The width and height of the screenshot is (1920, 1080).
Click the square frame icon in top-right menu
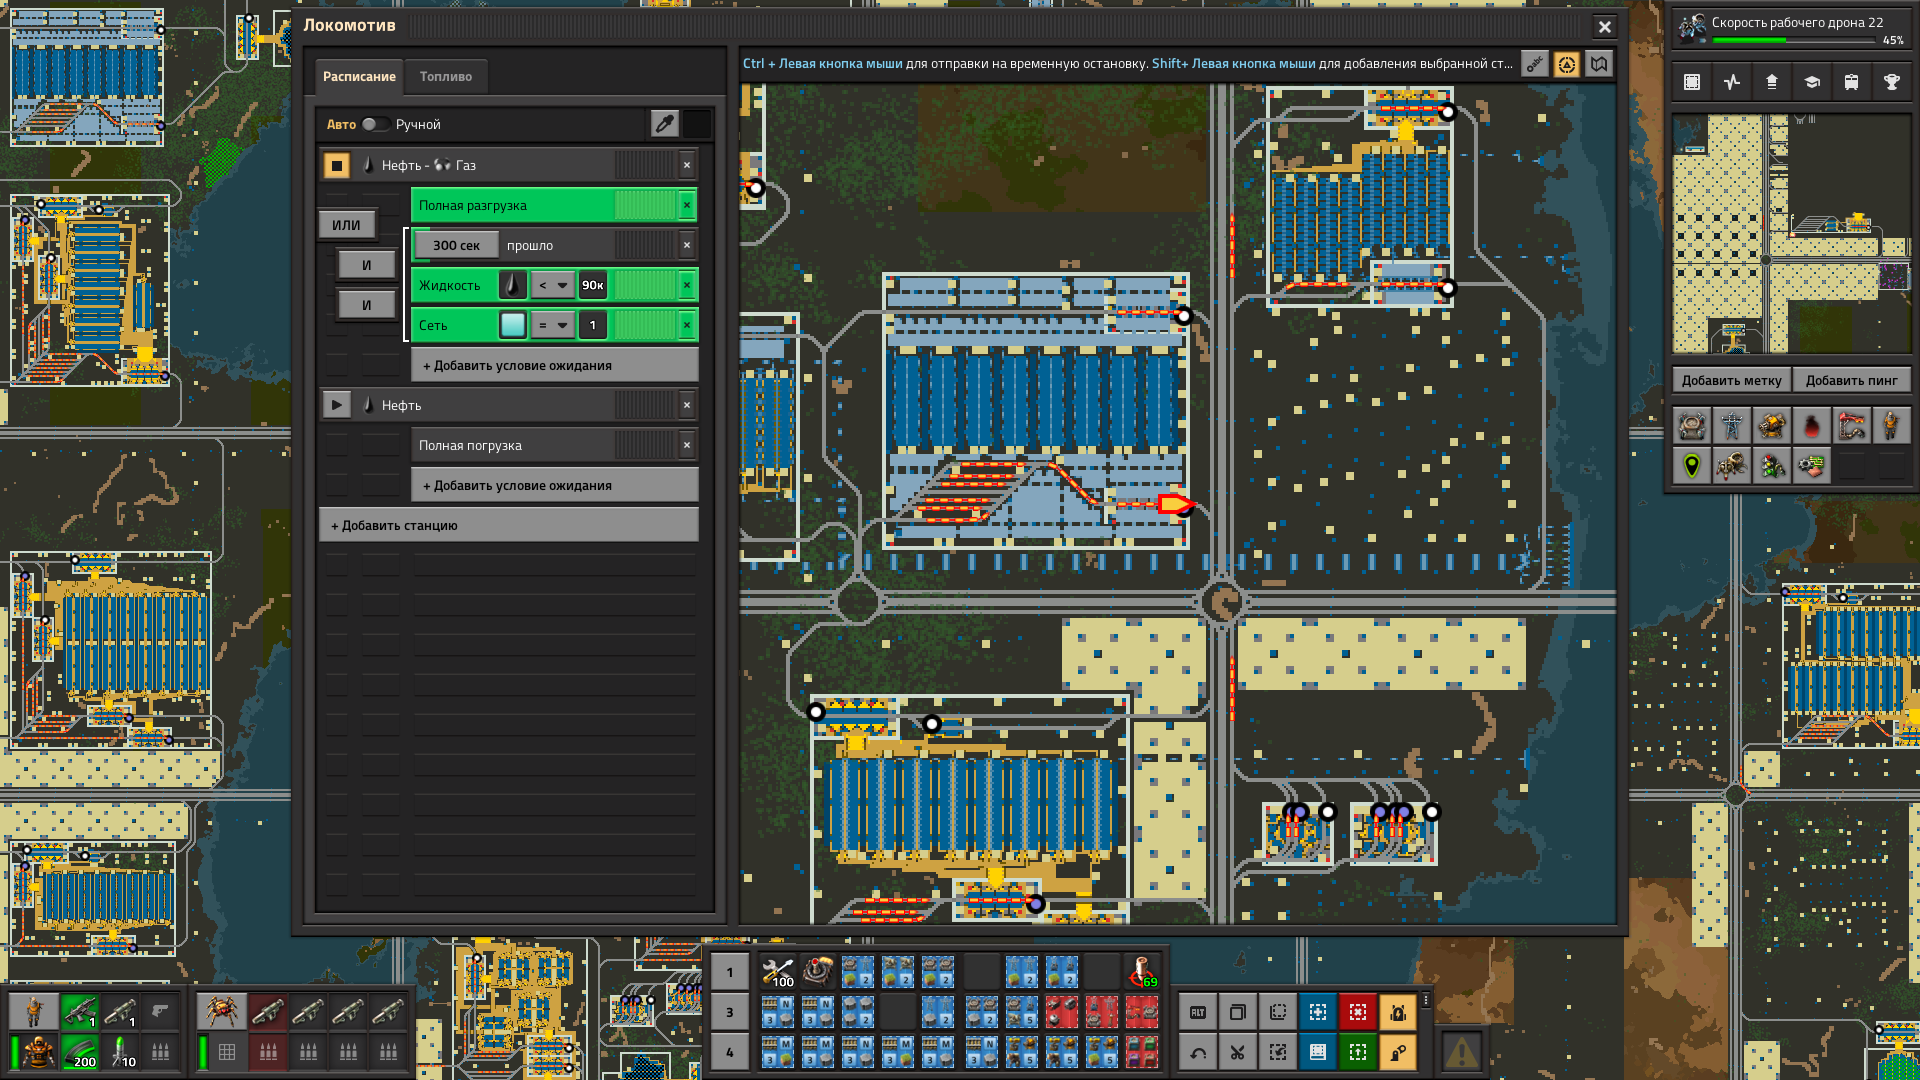(1692, 82)
